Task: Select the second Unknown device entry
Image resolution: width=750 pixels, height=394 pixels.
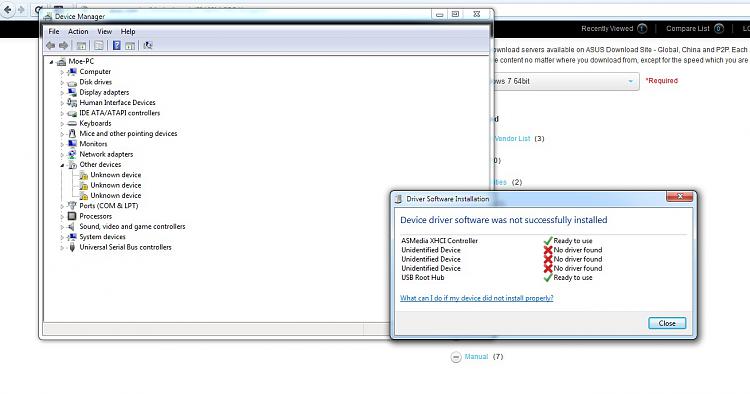Action: coord(116,185)
